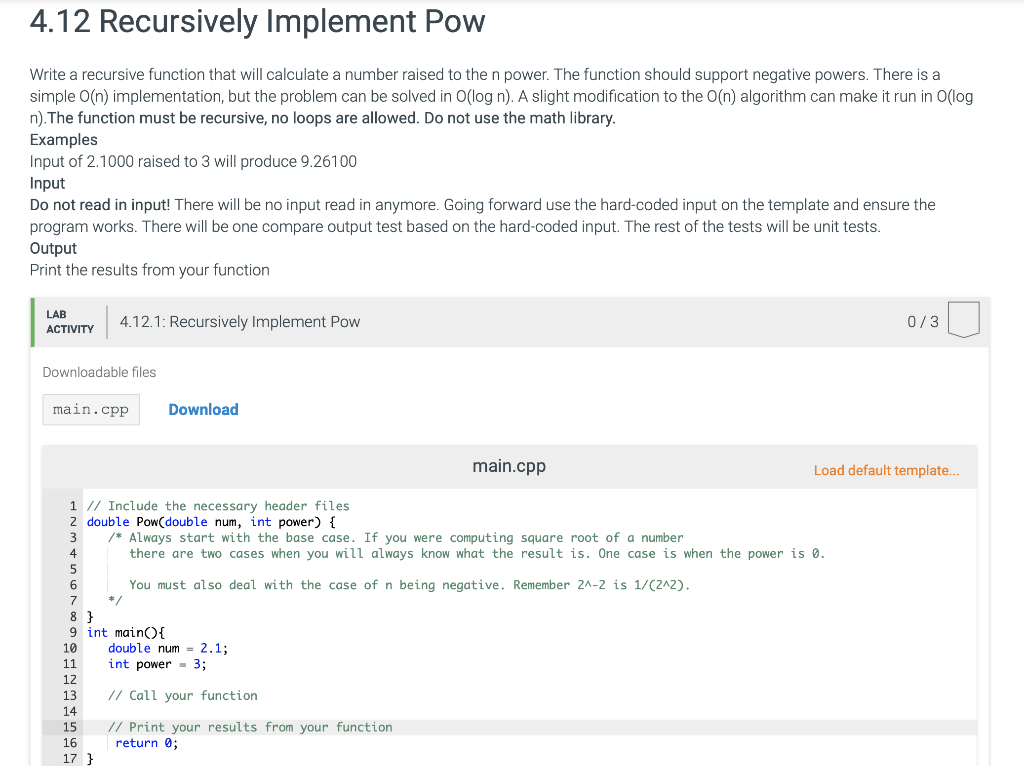Click line number 16 beside return 0
Viewport: 1024px width, 766px height.
tap(71, 742)
